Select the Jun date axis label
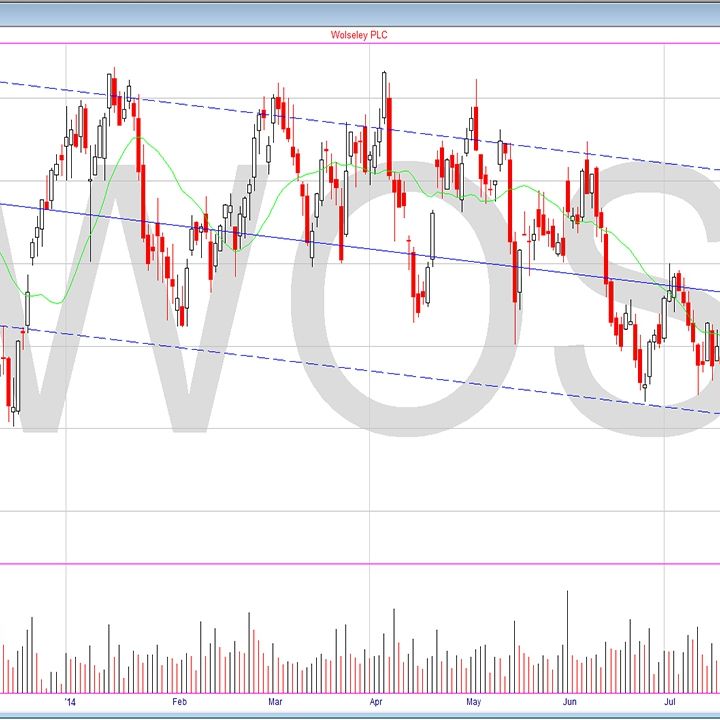The width and height of the screenshot is (720, 720). point(569,703)
